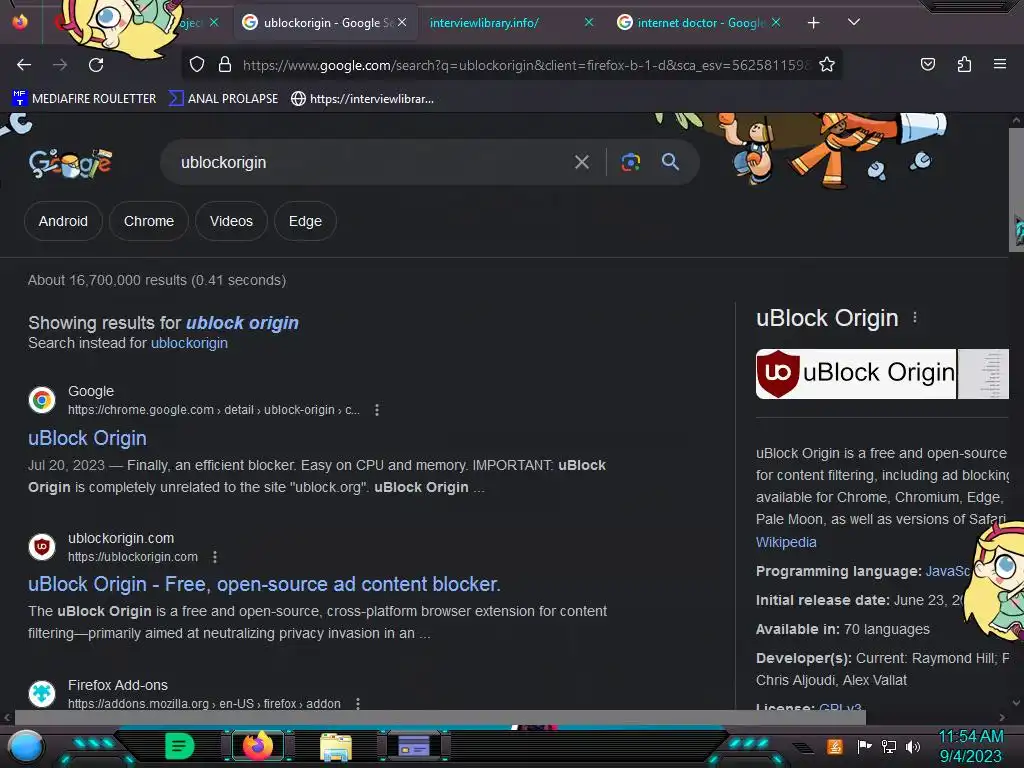Open a new tab with plus button
Screen dimensions: 1024x768
[813, 23]
